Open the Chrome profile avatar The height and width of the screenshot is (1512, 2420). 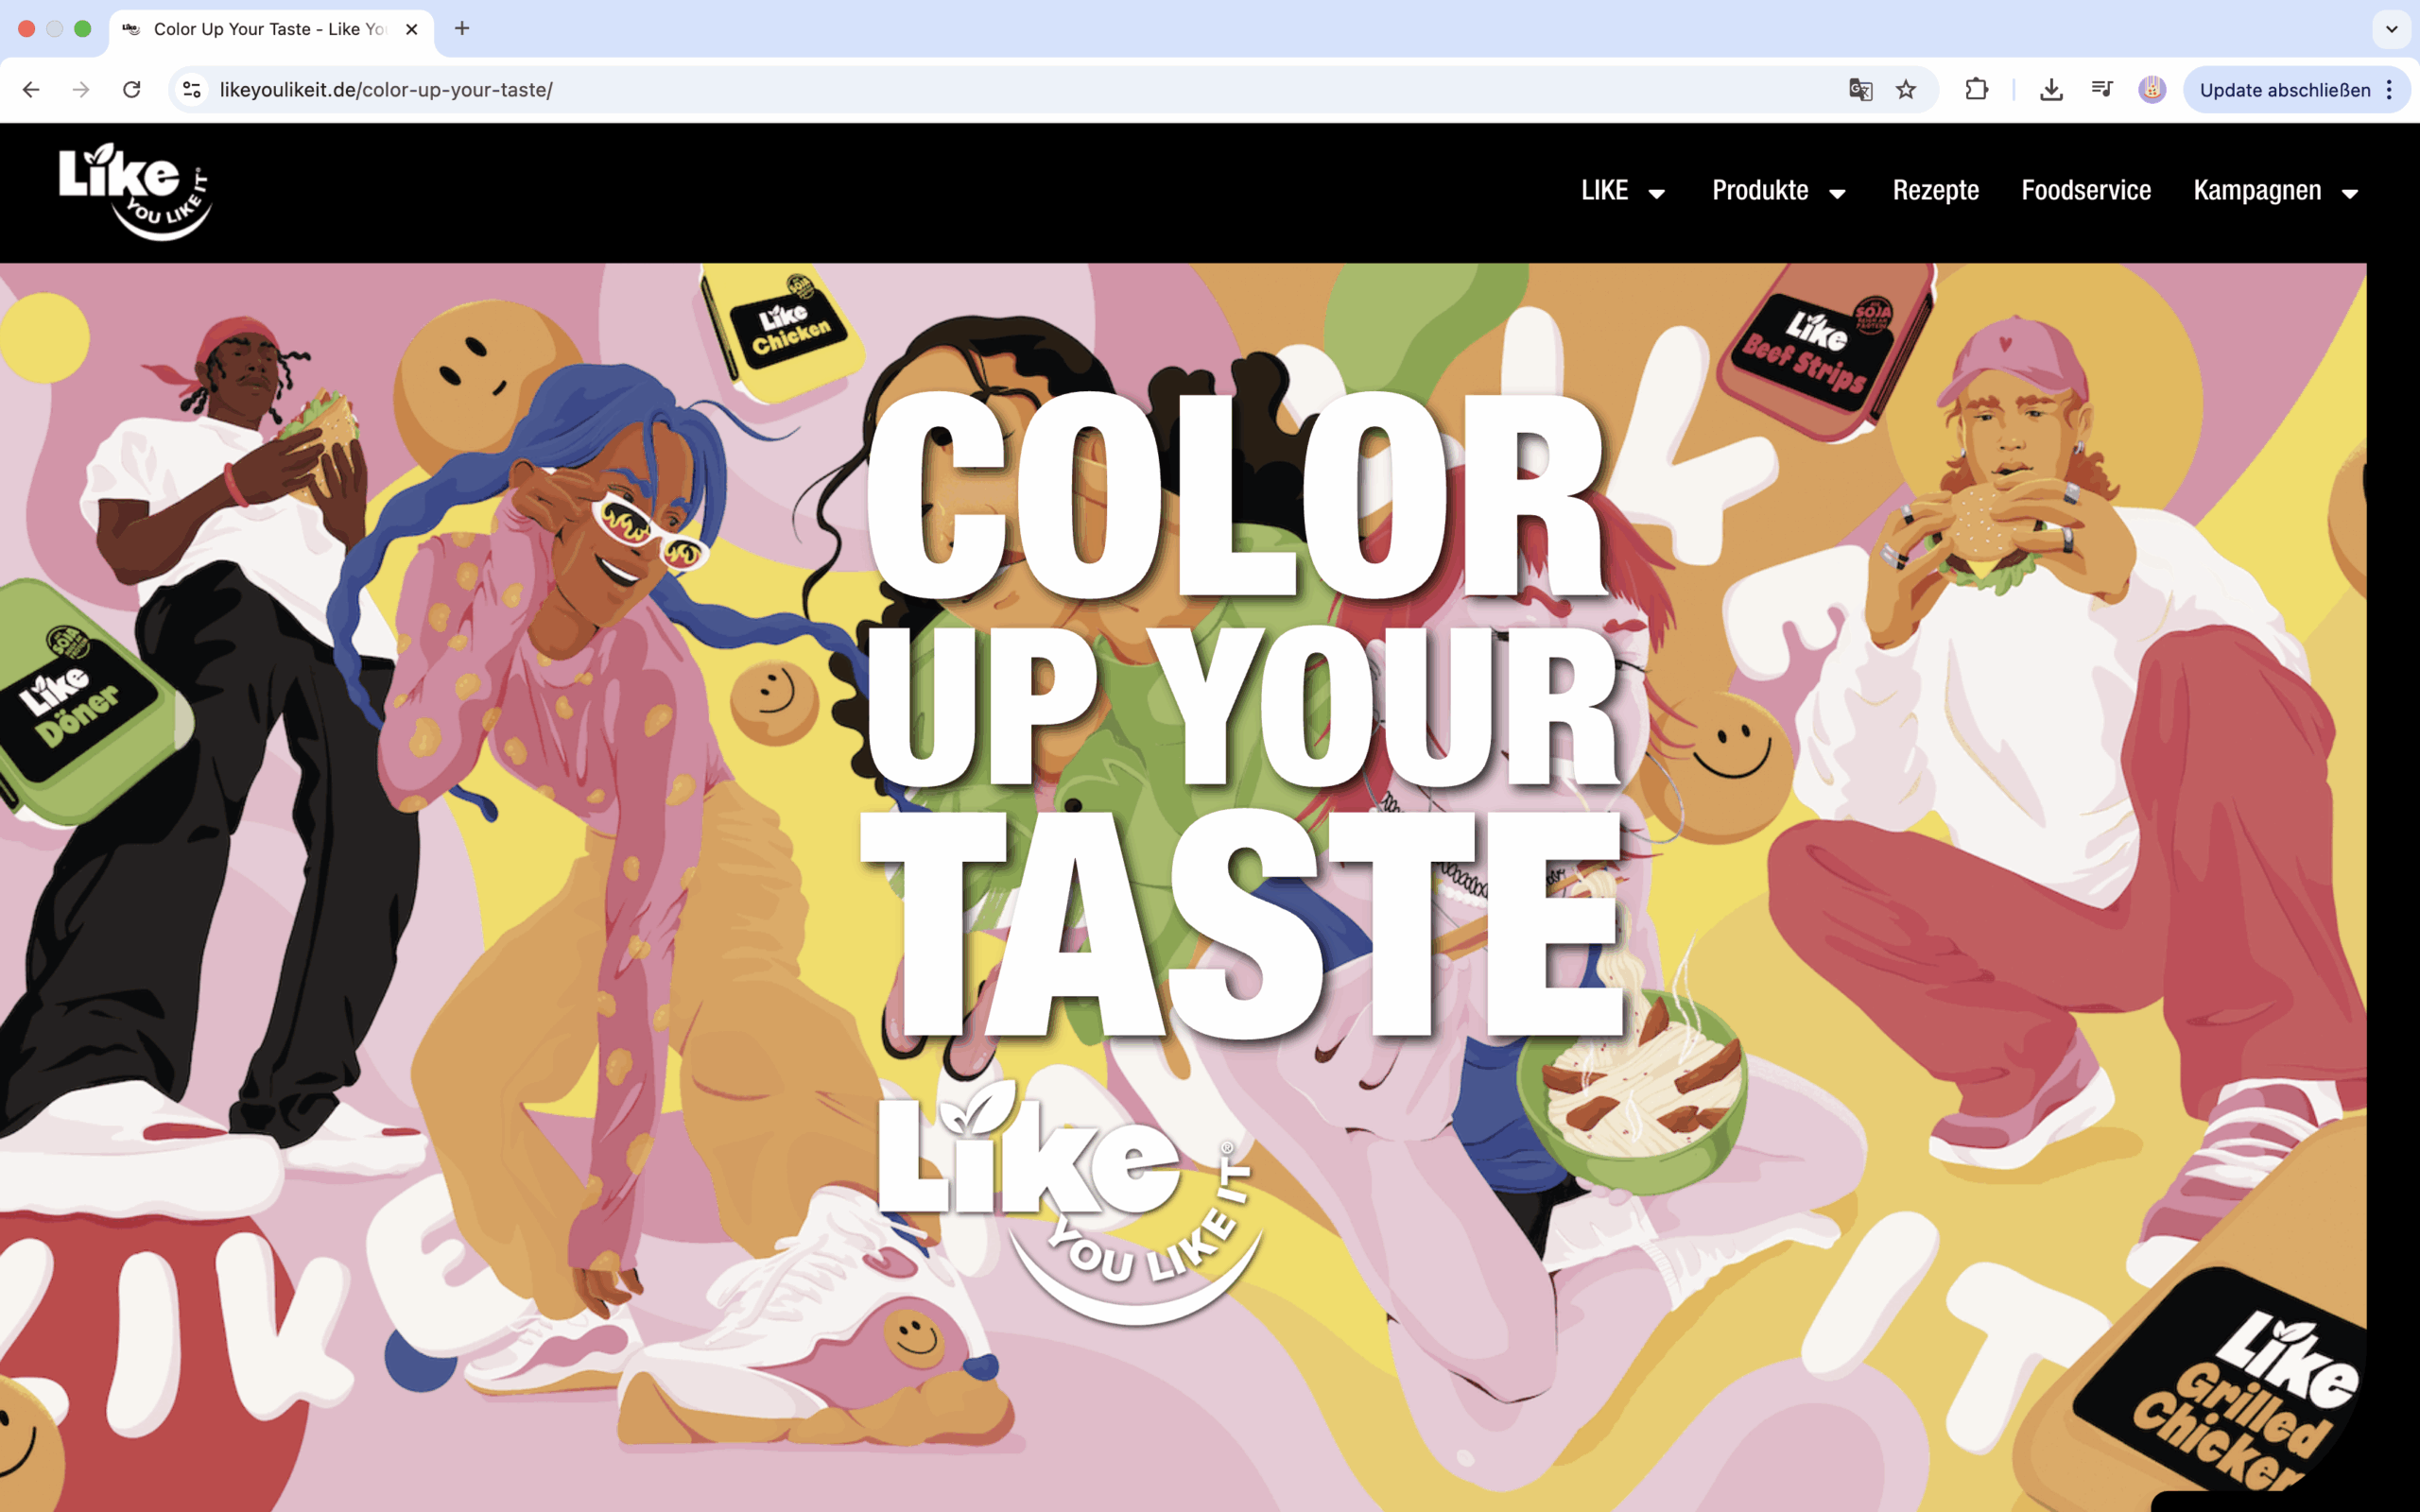pos(2152,90)
